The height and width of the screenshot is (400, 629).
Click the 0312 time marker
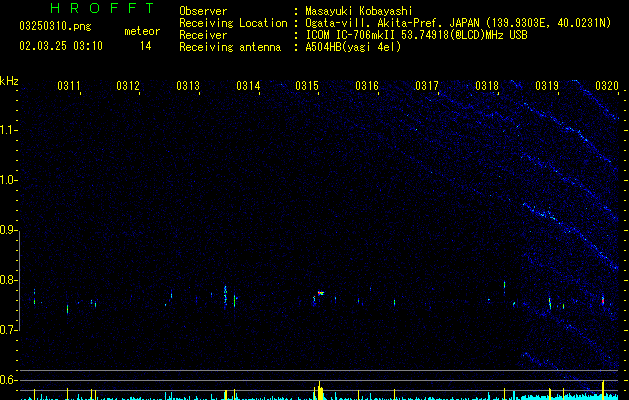coord(128,86)
